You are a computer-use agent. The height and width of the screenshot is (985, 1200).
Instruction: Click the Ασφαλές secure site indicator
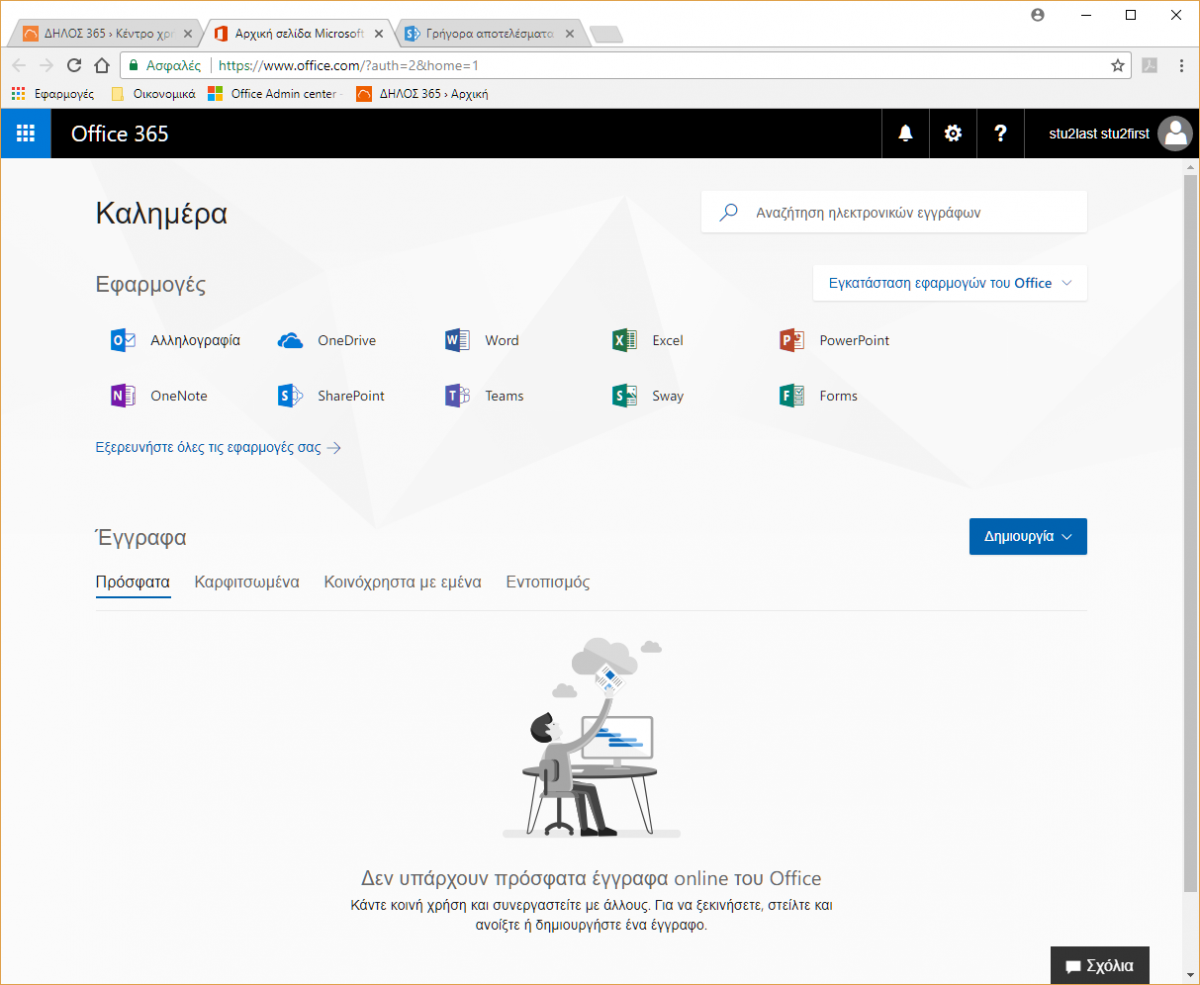(165, 66)
